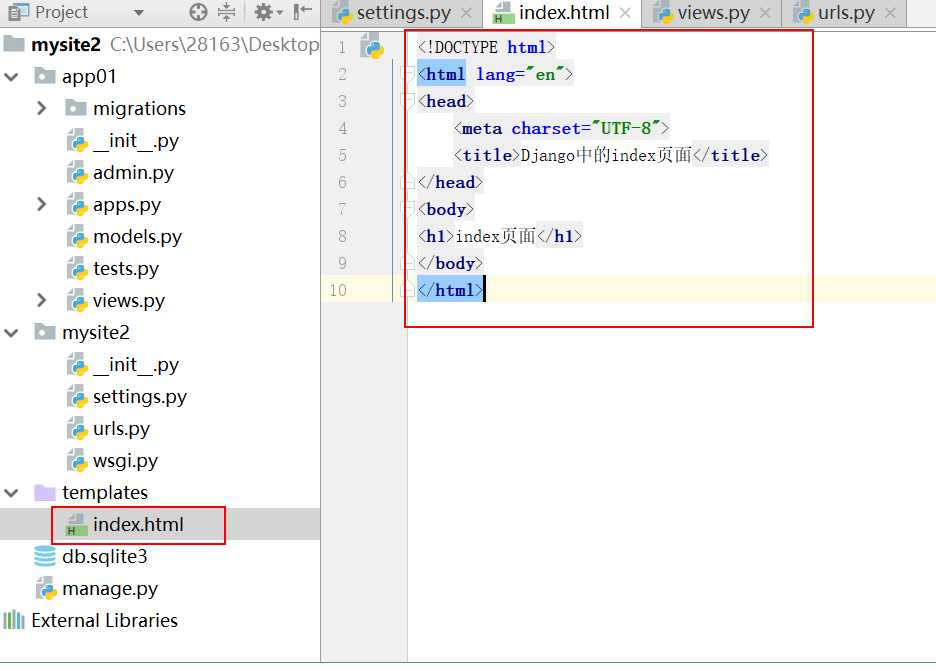Expand the migrations folder
Screen dimensions: 936x671
click(41, 108)
